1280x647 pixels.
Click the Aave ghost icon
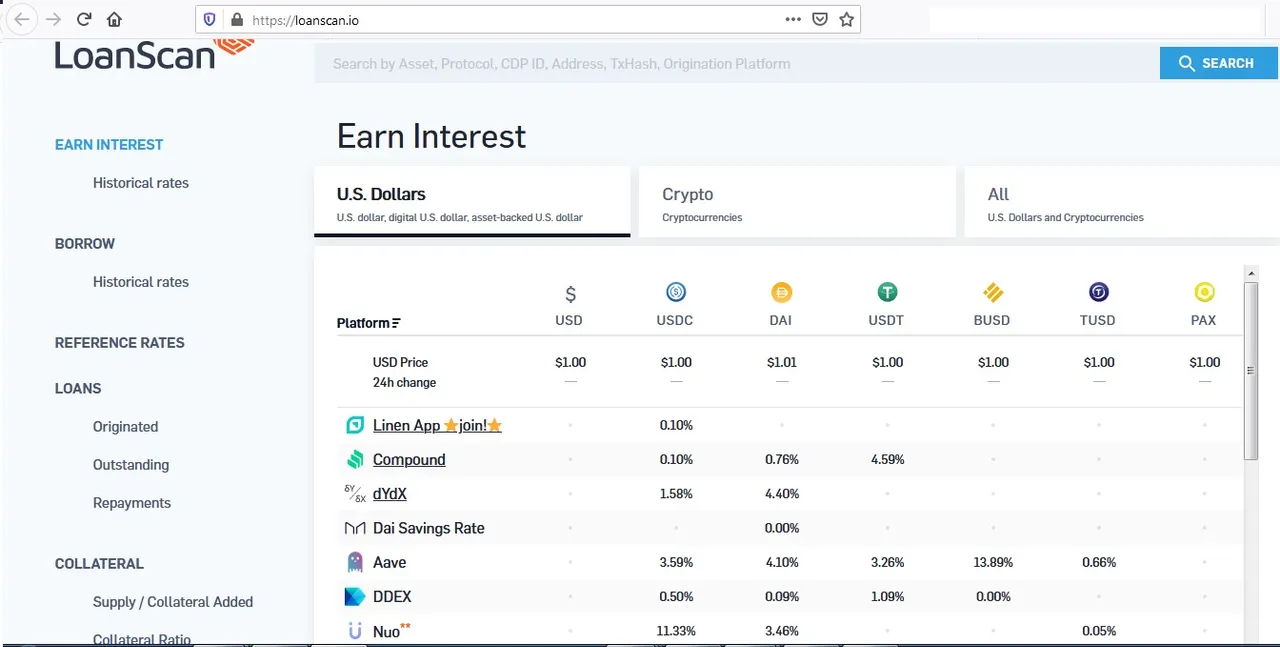pos(354,562)
